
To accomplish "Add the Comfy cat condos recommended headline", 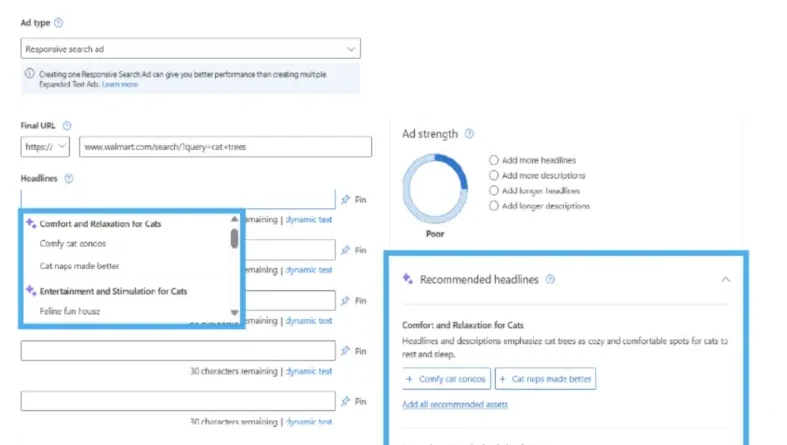I will coord(446,379).
